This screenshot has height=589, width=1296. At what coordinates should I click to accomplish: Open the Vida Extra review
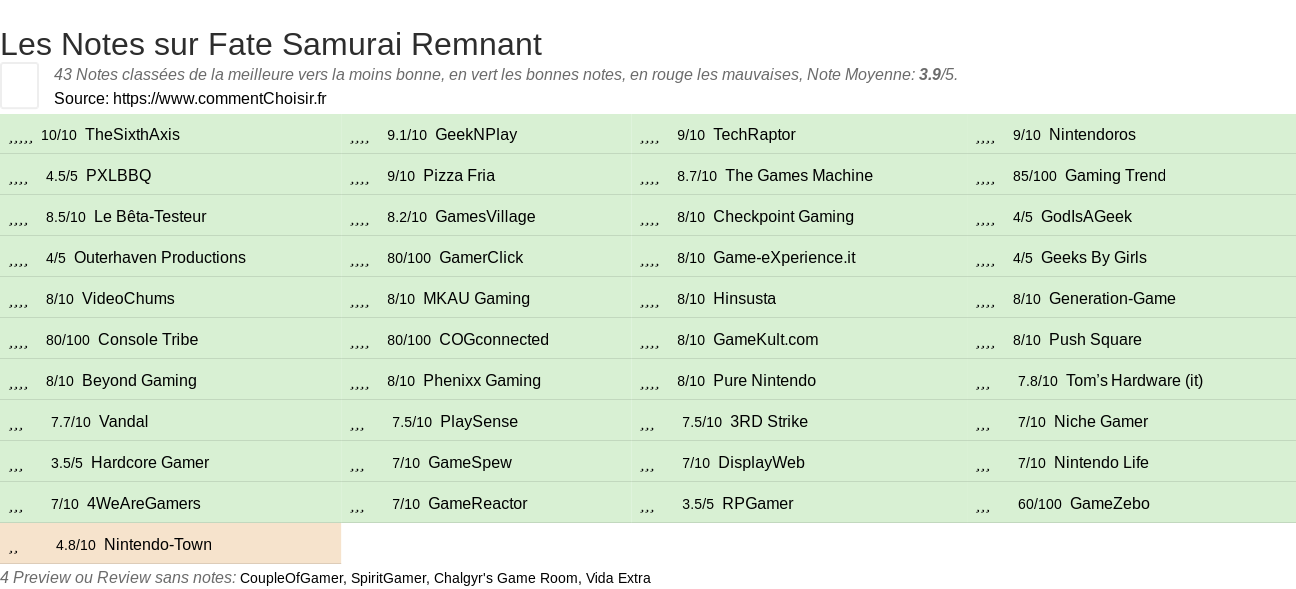618,578
